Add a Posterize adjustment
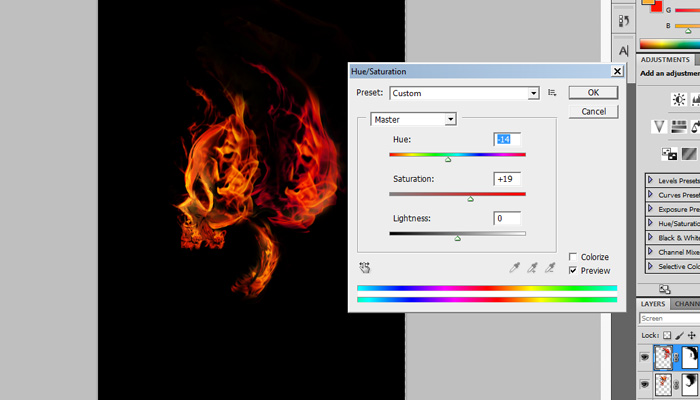Screen dimensions: 700x400 point(689,154)
